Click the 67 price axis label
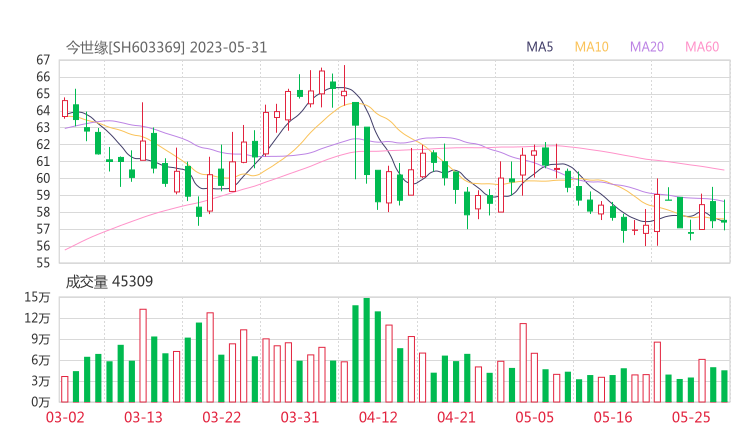The height and width of the screenshot is (440, 740). [x=43, y=60]
